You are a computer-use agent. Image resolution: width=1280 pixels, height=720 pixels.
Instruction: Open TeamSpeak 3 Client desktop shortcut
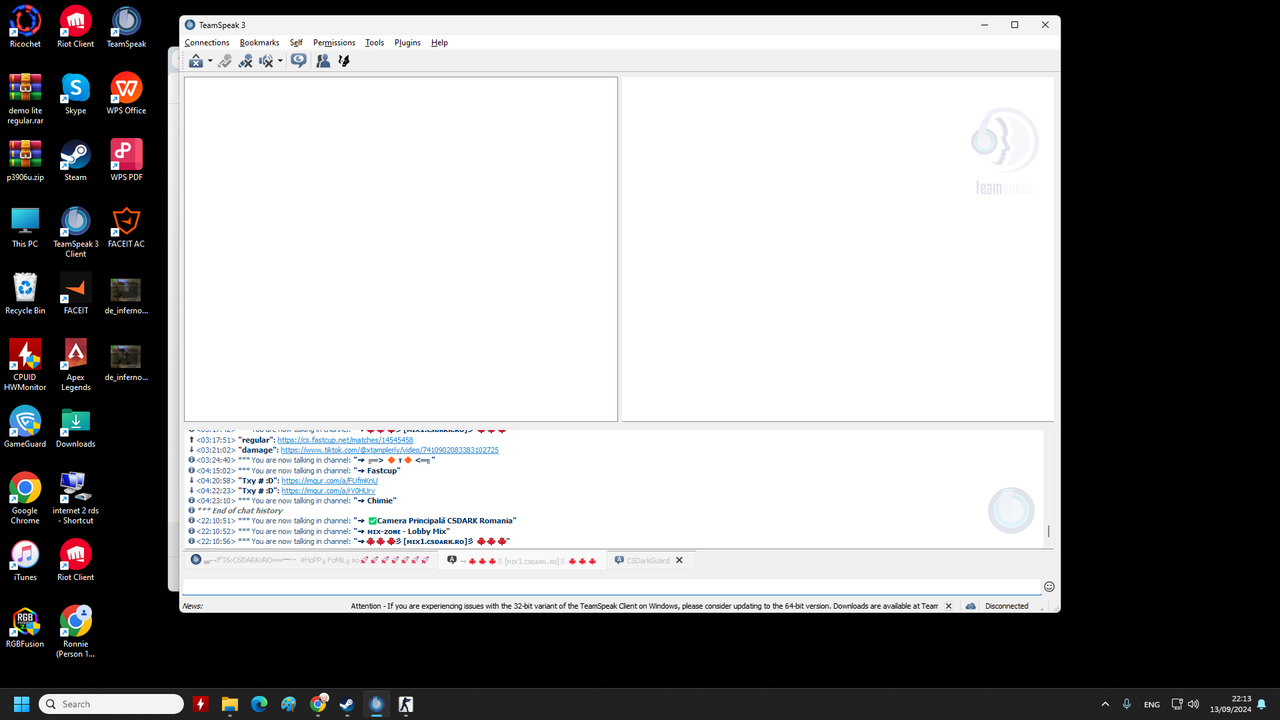coord(75,232)
